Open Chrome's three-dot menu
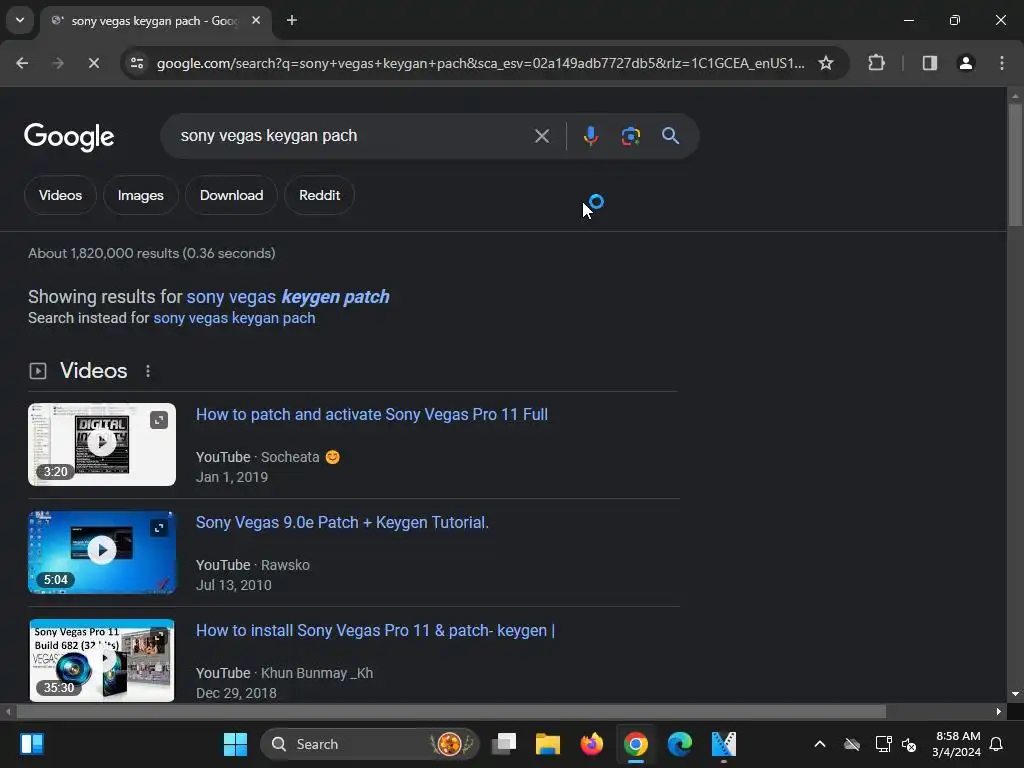The image size is (1024, 768). (x=1002, y=63)
